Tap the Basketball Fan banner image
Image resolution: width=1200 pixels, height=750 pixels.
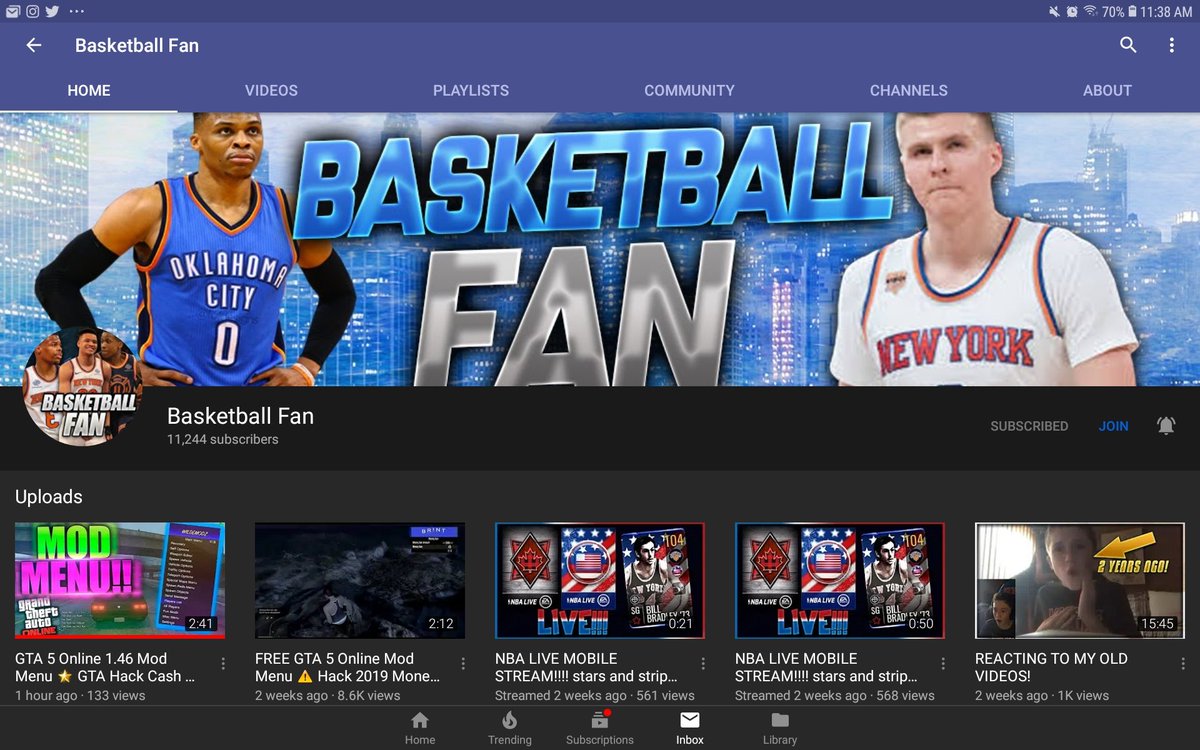(600, 249)
